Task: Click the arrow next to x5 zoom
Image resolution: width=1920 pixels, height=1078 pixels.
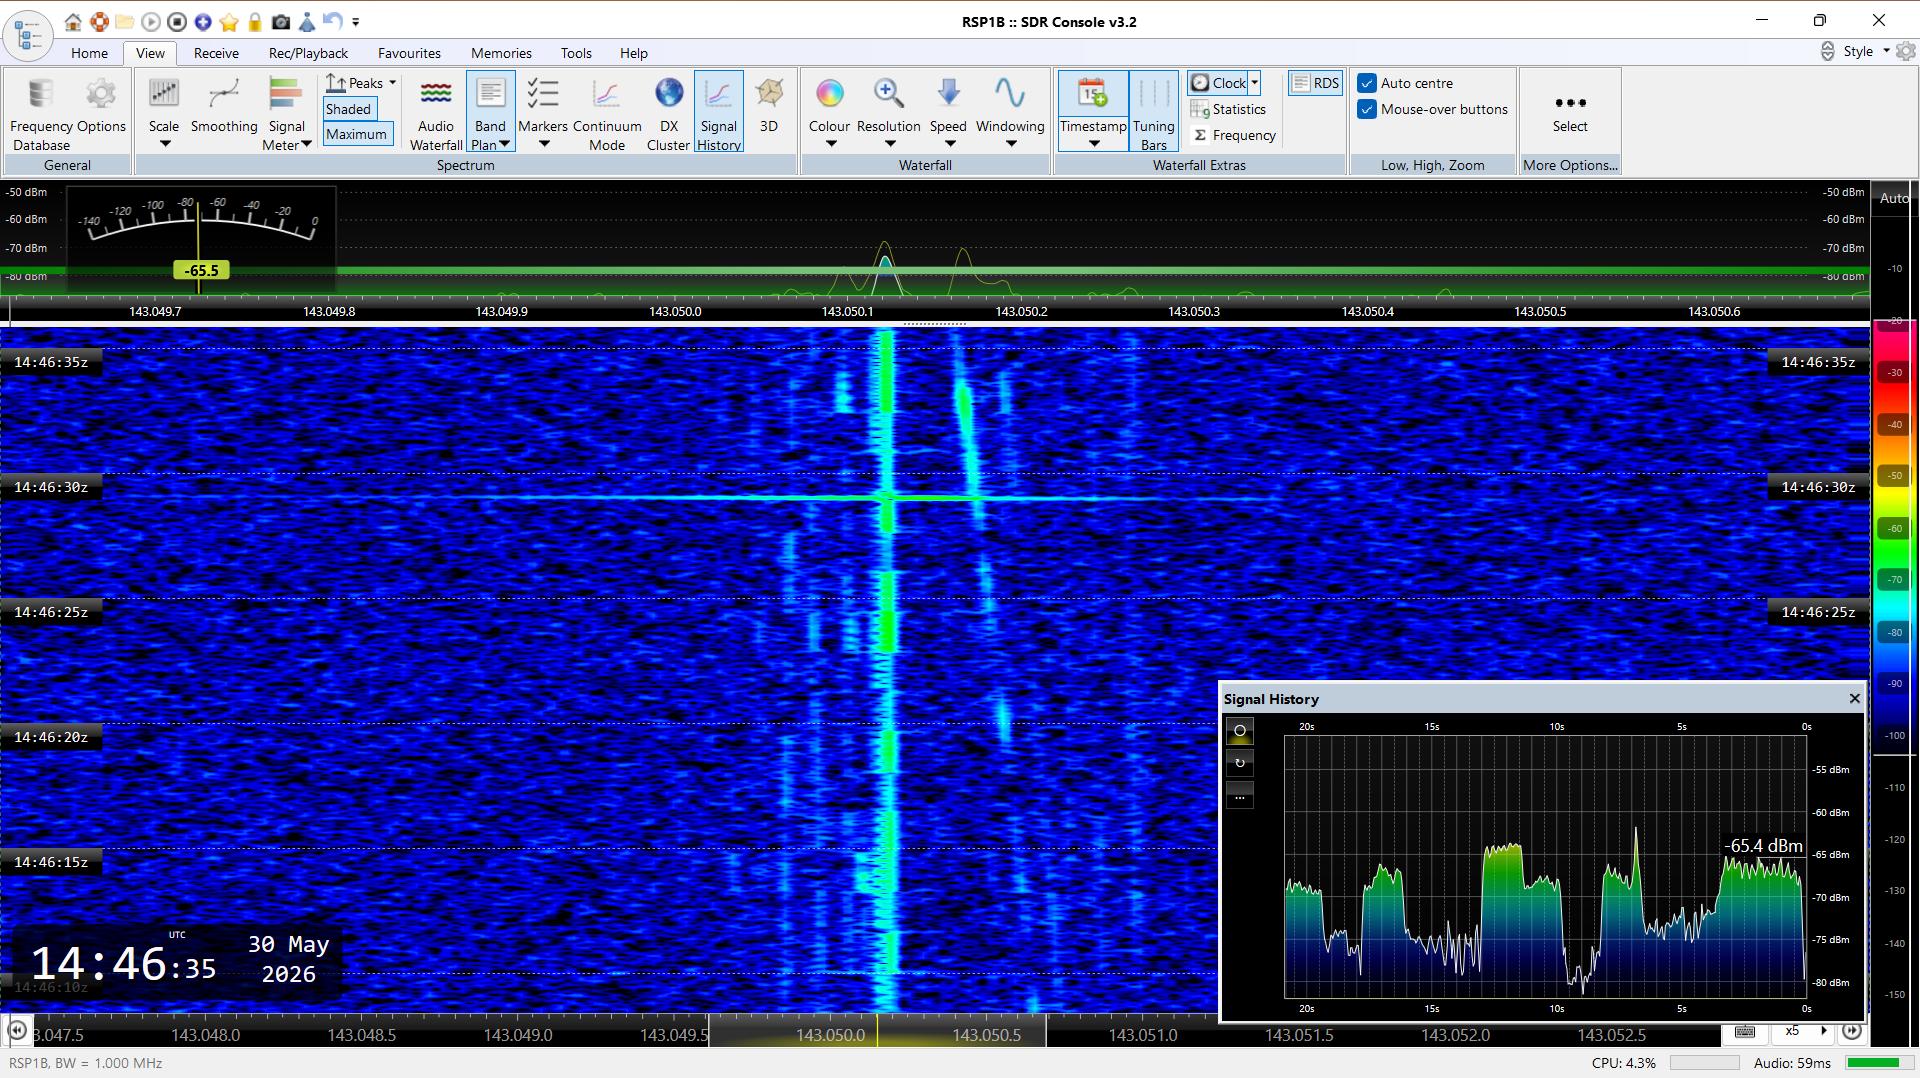Action: [x=1824, y=1031]
